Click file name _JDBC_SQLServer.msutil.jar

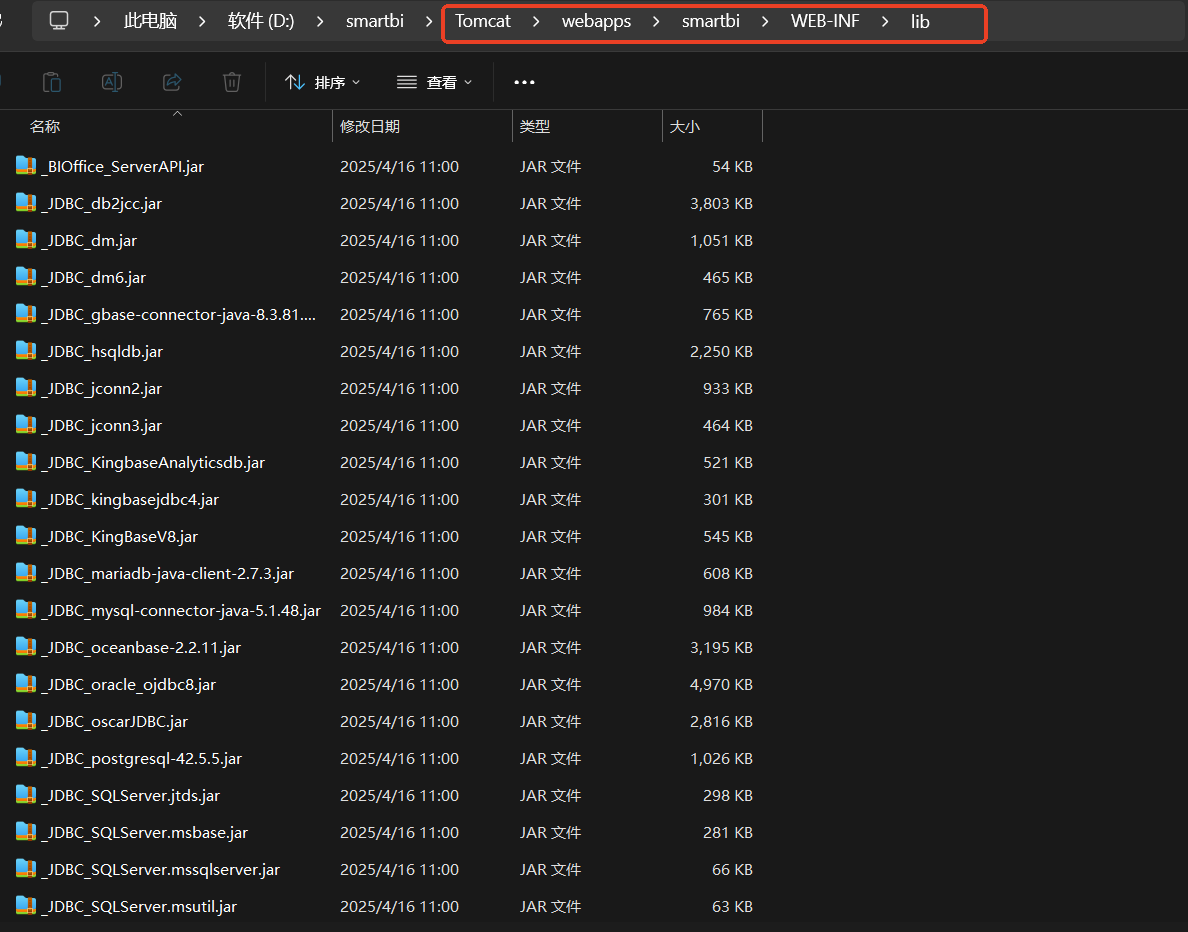click(x=139, y=907)
